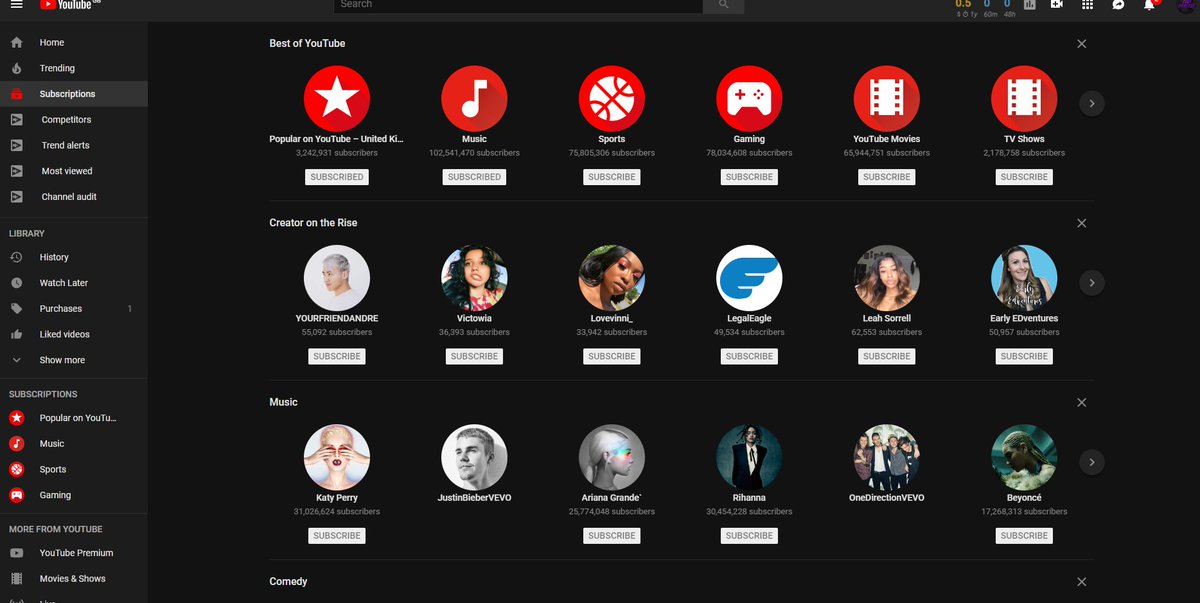Select Subscriptions in sidebar
1200x603 pixels.
tap(74, 94)
